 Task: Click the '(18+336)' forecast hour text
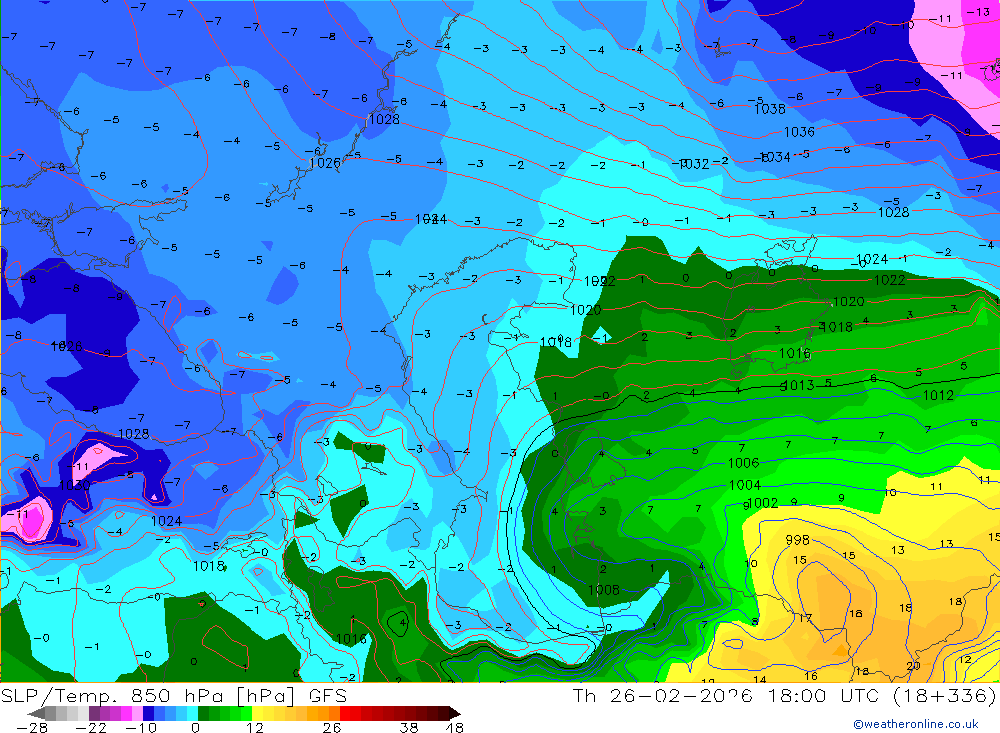tap(943, 695)
